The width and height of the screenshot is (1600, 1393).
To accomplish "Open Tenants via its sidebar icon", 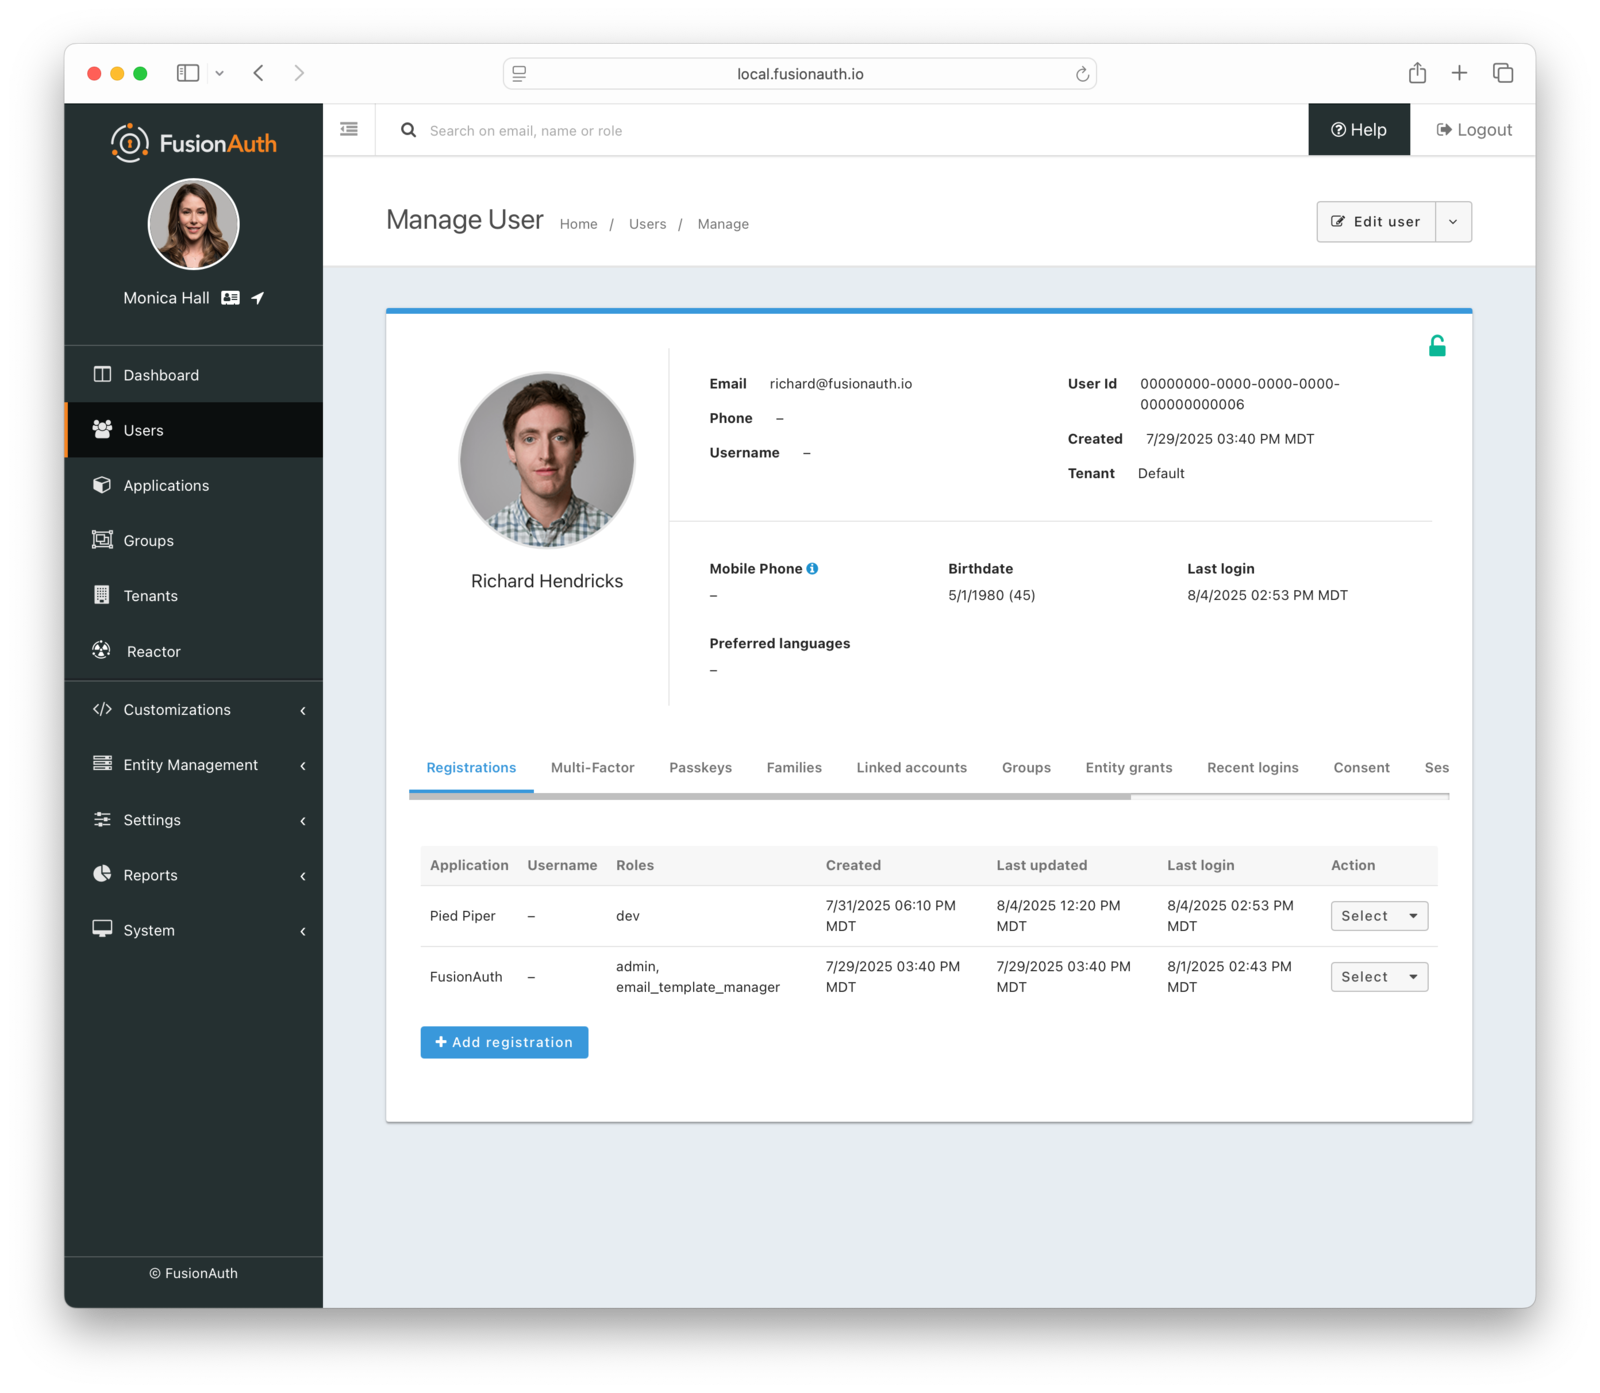I will 102,595.
